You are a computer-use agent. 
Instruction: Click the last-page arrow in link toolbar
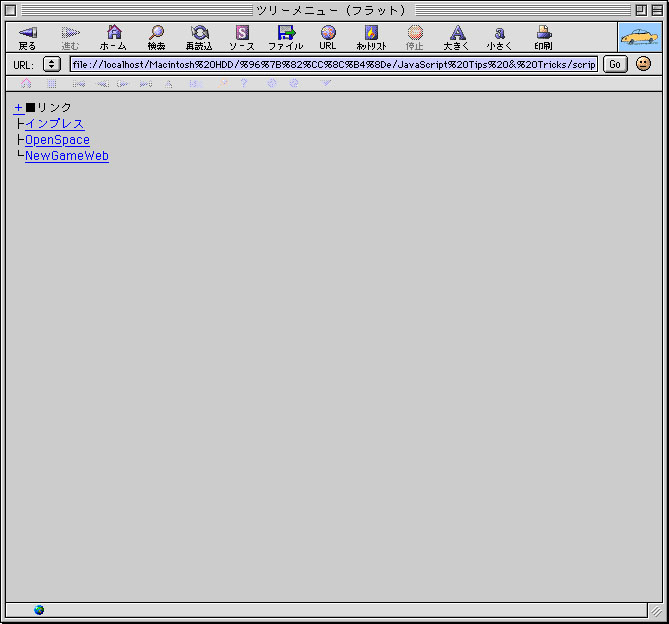point(146,84)
